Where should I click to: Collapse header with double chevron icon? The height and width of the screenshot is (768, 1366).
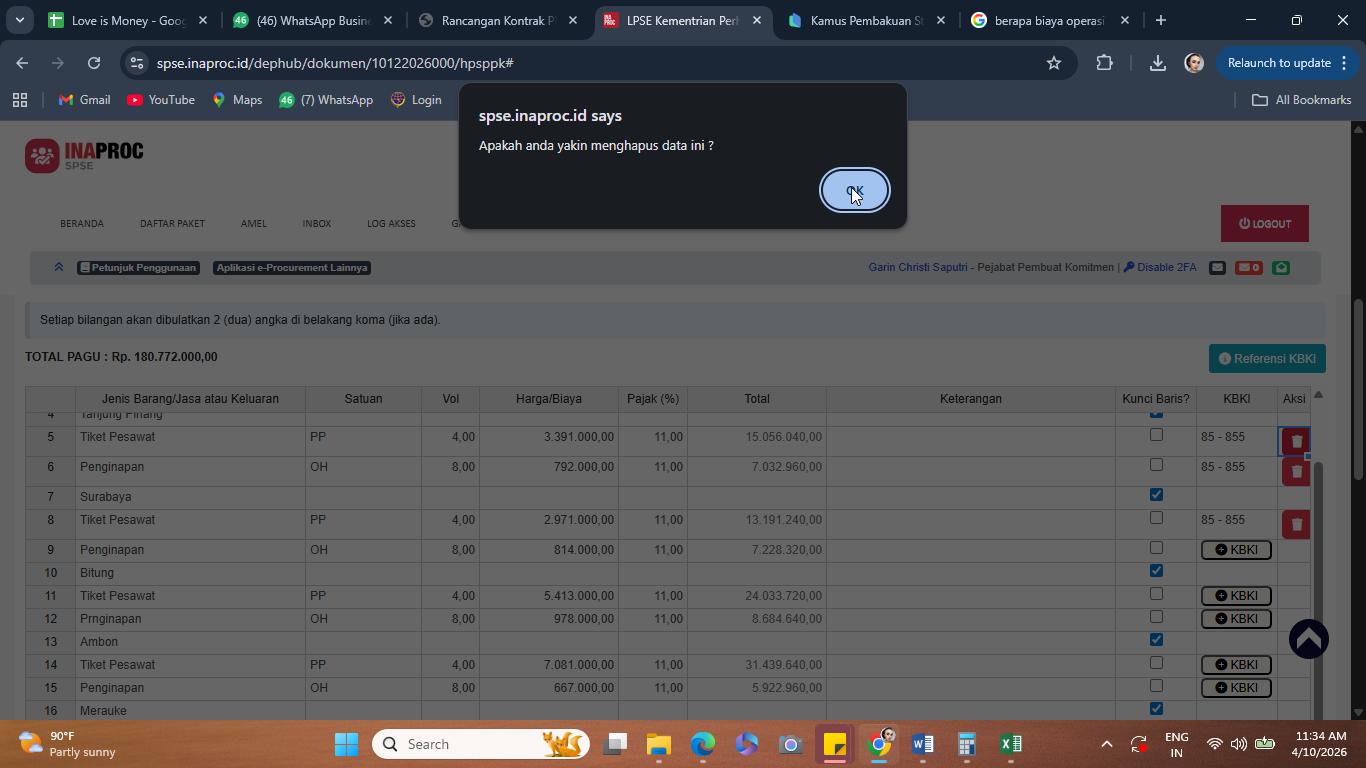coord(59,267)
